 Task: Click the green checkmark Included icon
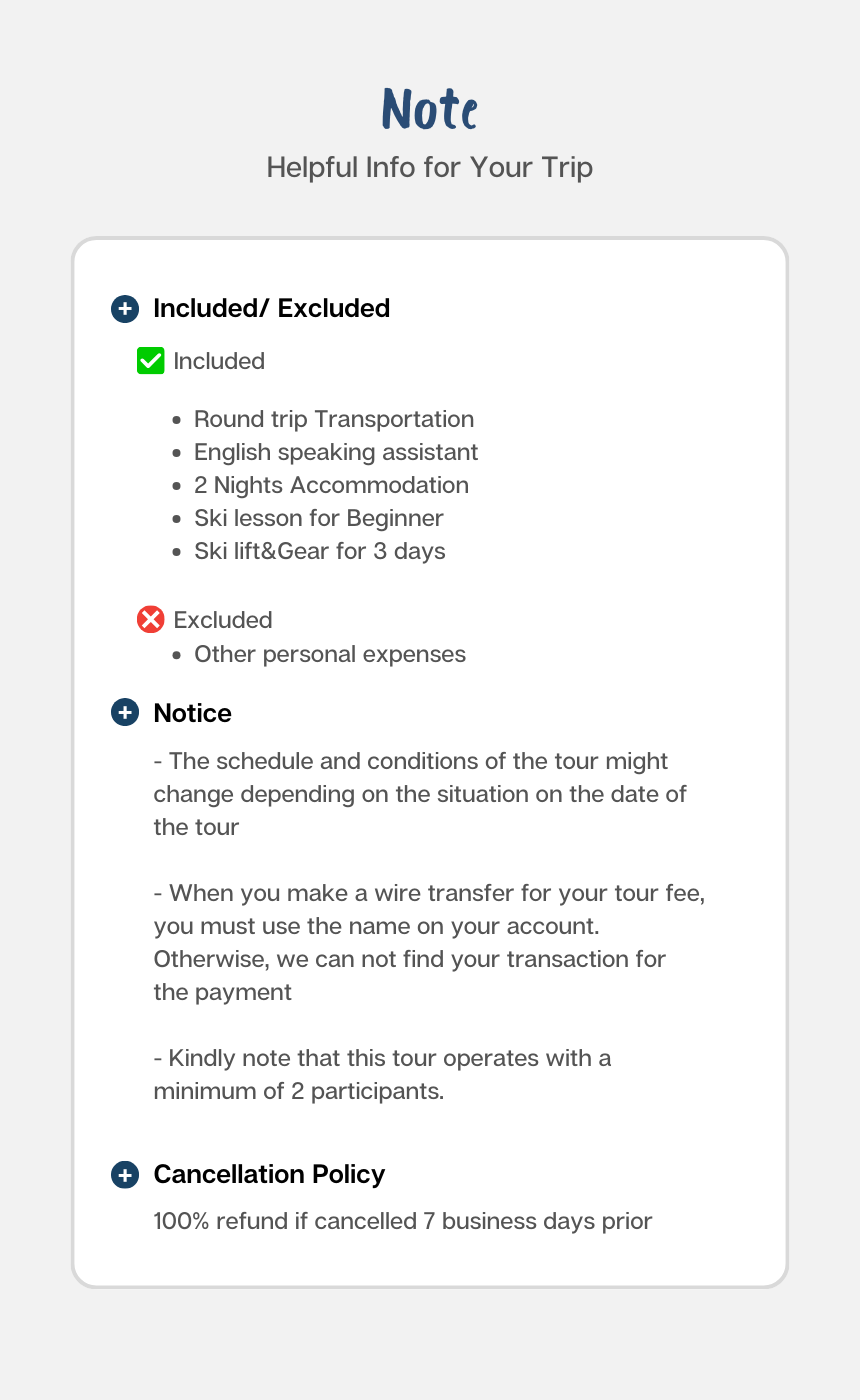coord(150,361)
